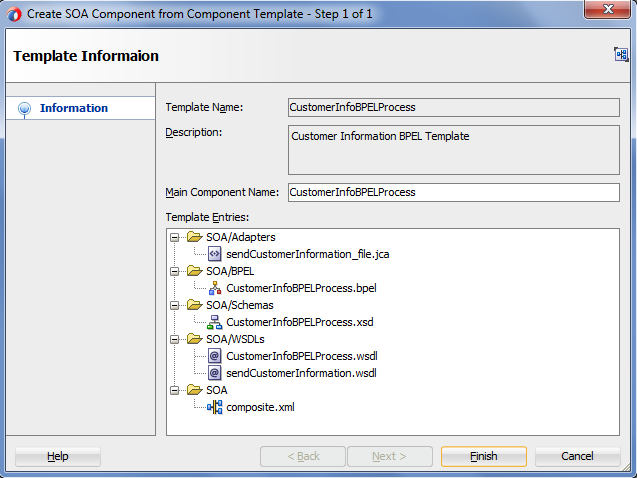Collapse the SOA/WSDLs tree node
The image size is (637, 478).
tap(175, 339)
